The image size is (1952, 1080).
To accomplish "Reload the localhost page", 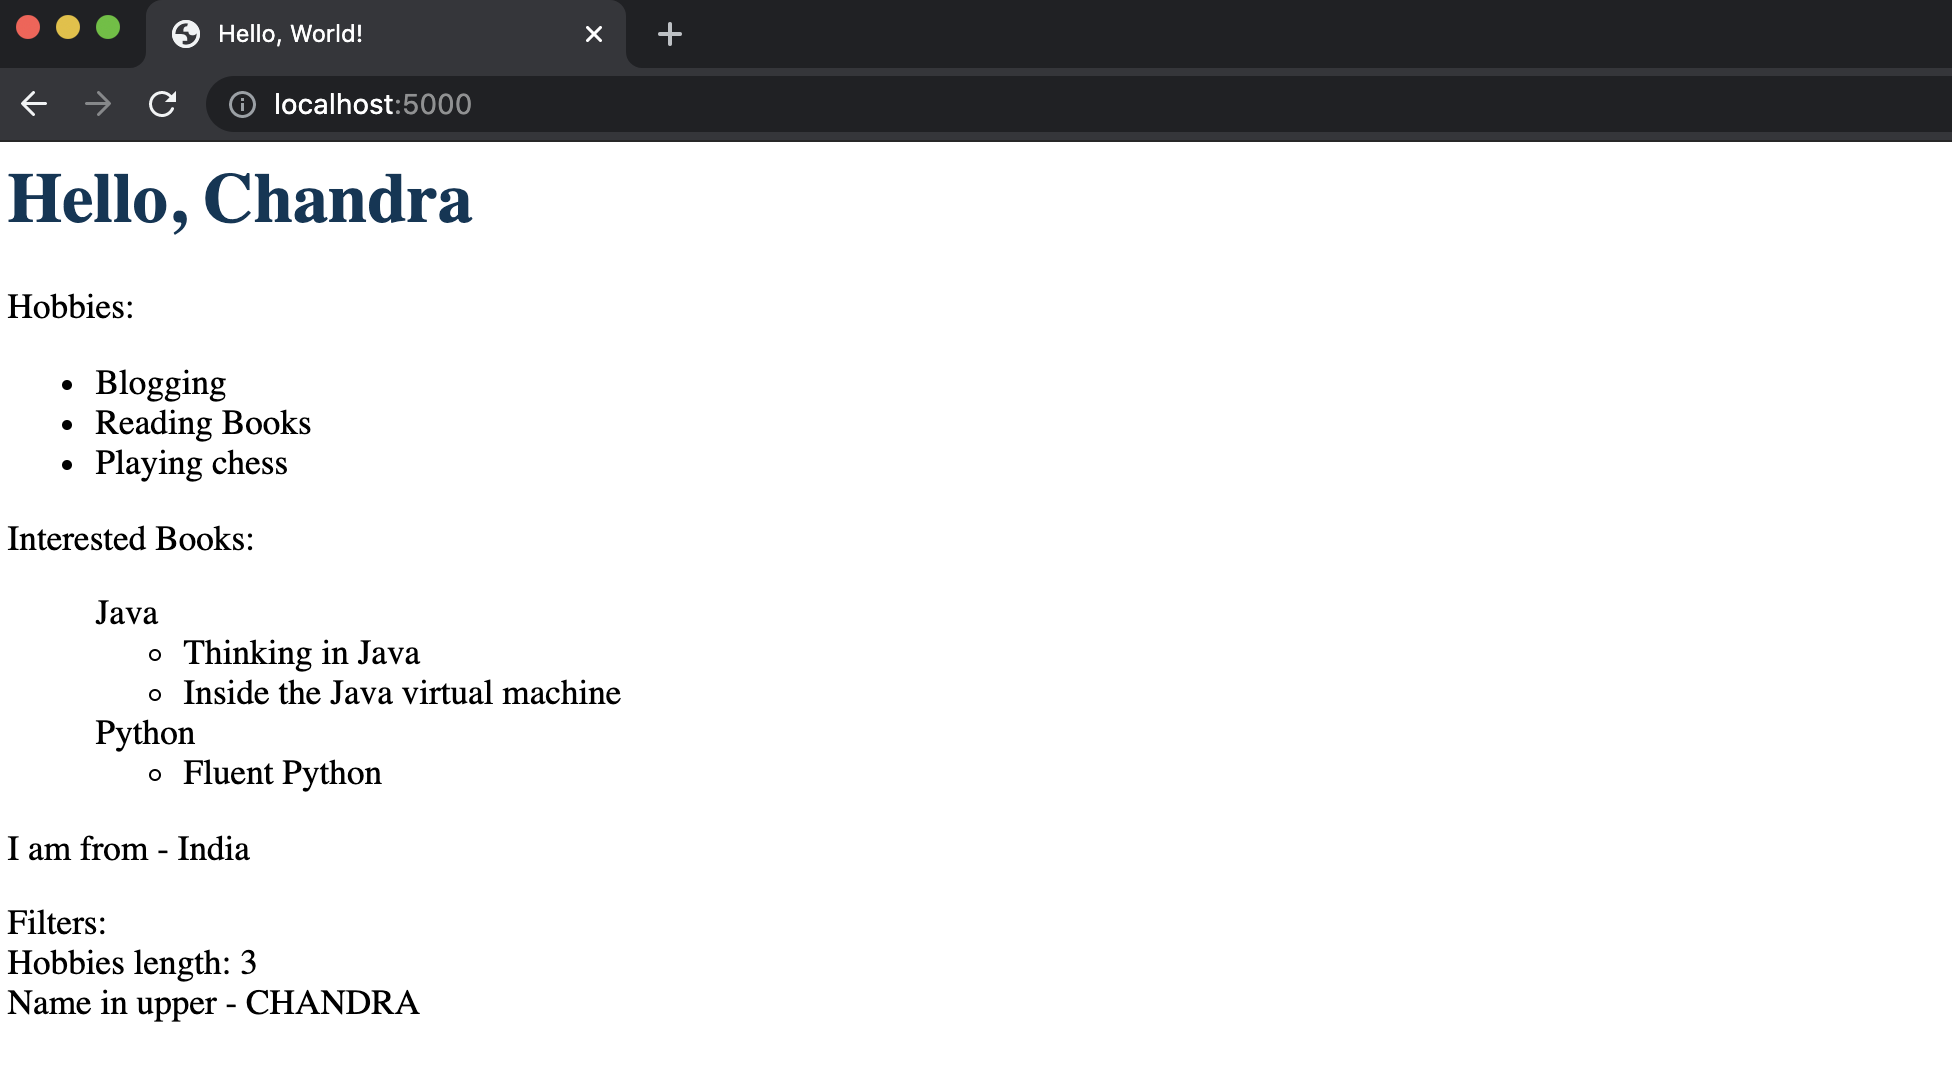I will 162,104.
